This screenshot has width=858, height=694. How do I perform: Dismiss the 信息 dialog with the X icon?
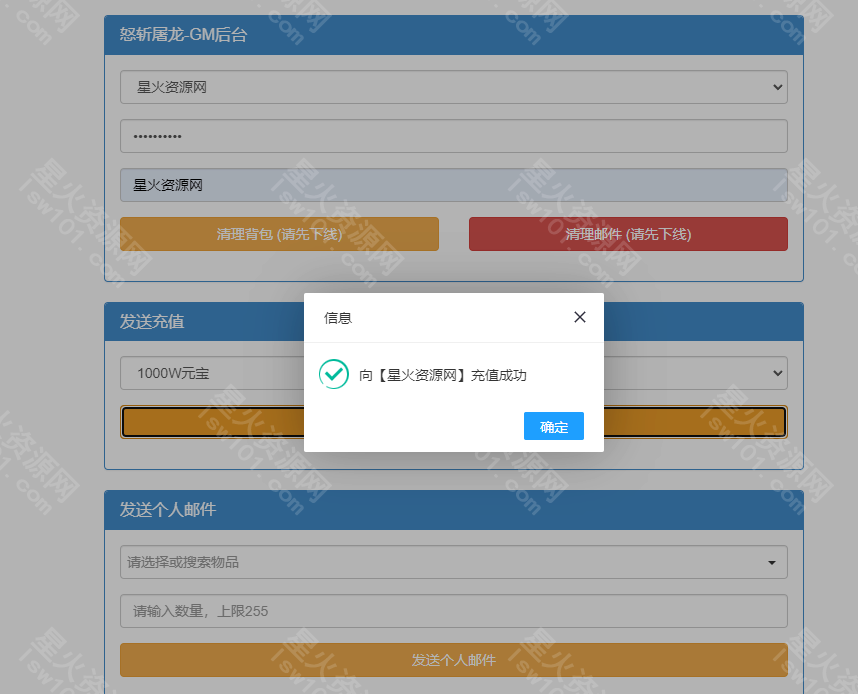click(579, 316)
